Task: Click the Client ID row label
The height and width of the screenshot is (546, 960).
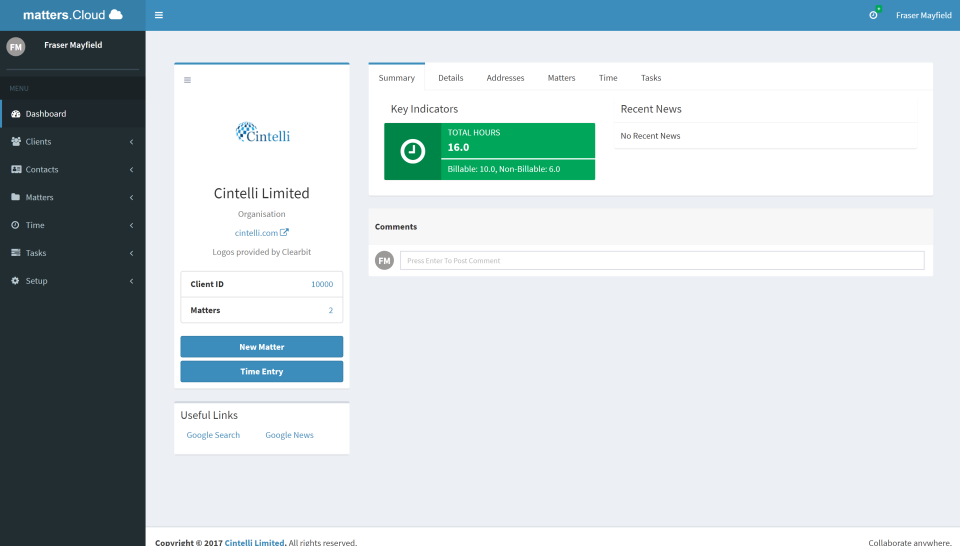Action: point(207,284)
